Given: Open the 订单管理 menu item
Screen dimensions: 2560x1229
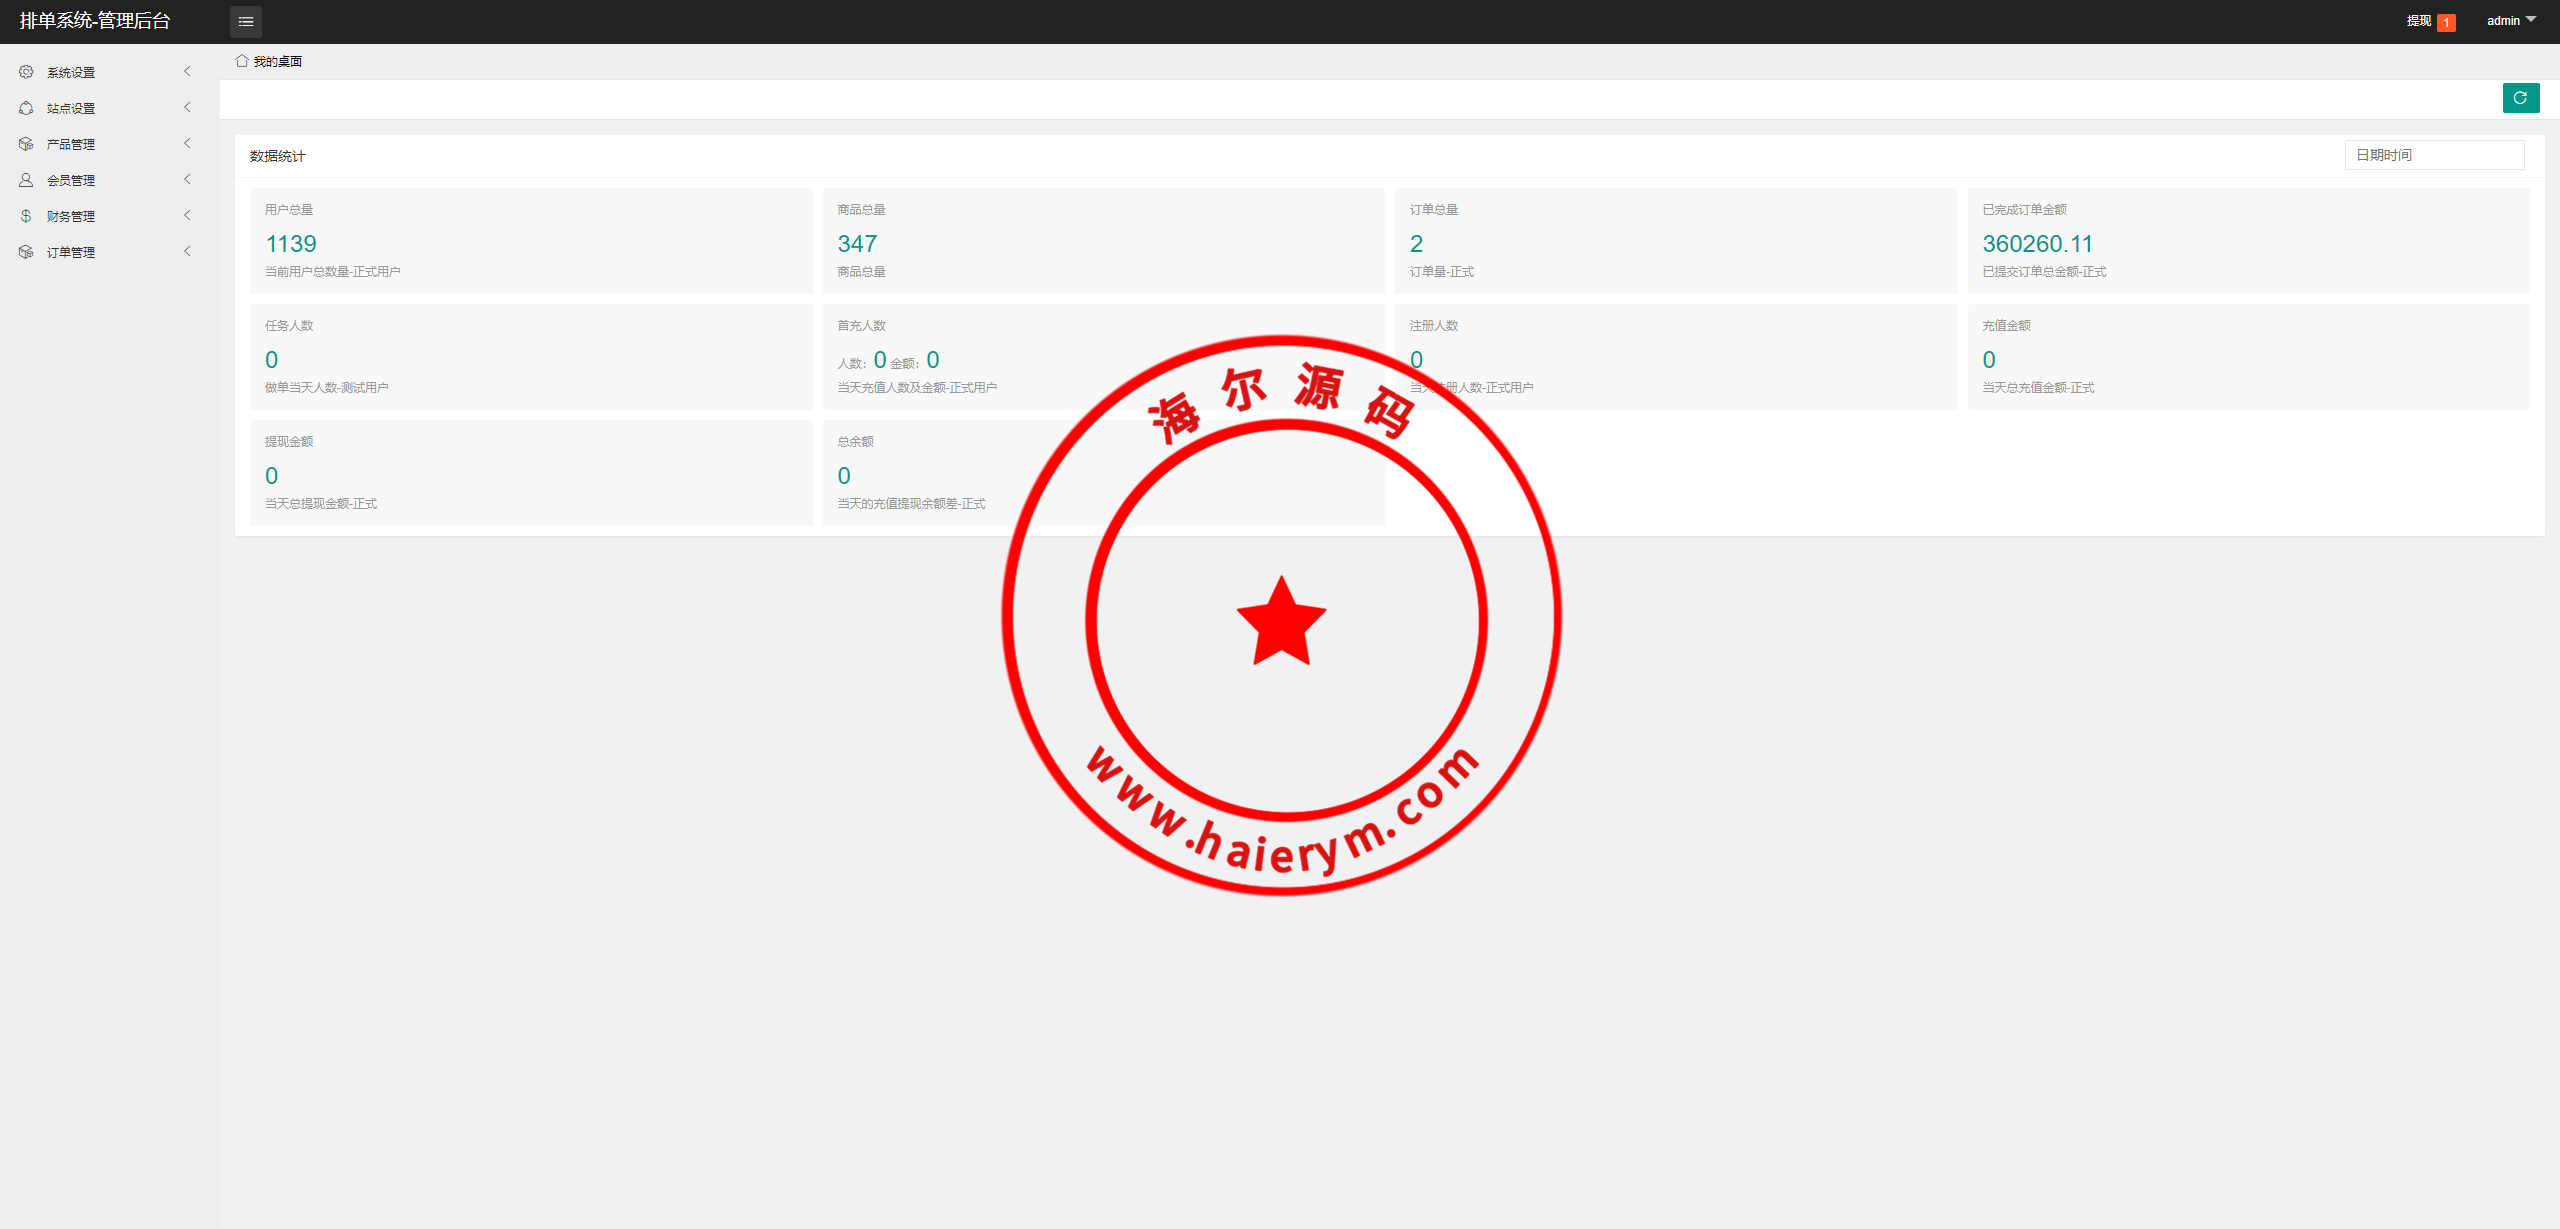Looking at the screenshot, I should point(71,252).
